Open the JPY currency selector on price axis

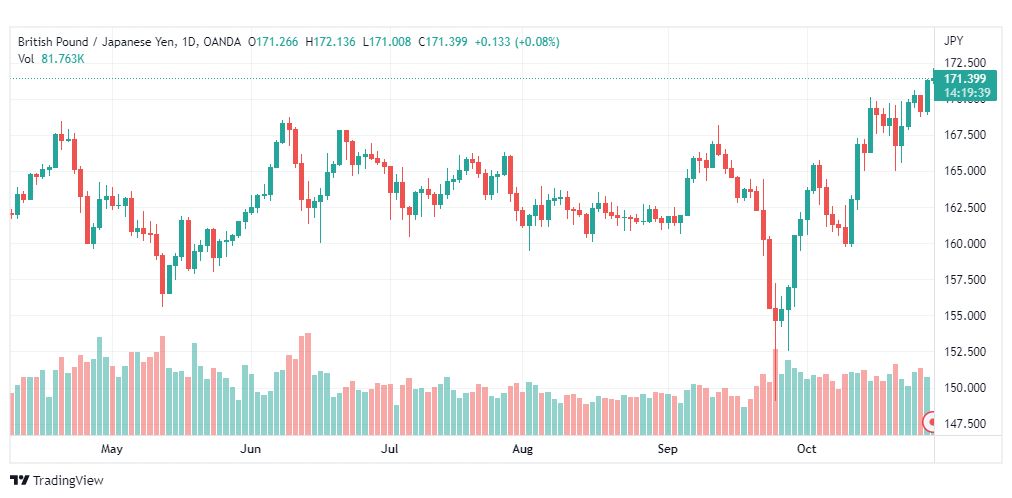[x=953, y=41]
